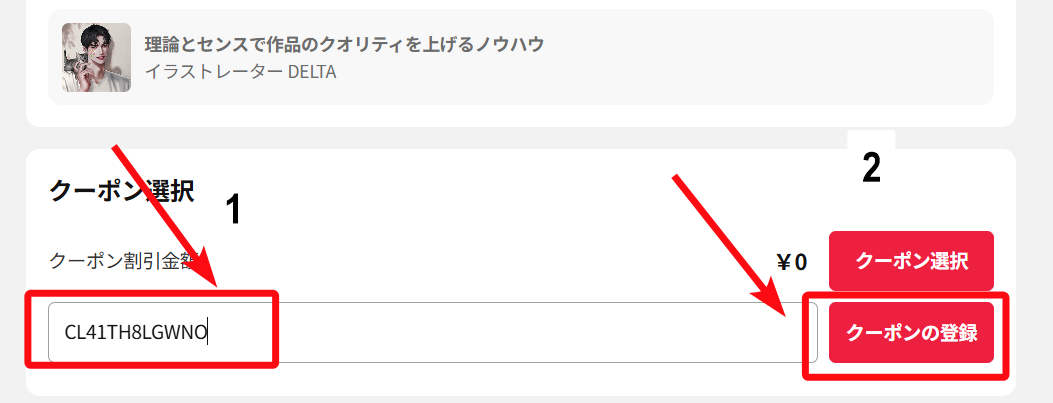Click the クーポン選択 section heading

121,191
